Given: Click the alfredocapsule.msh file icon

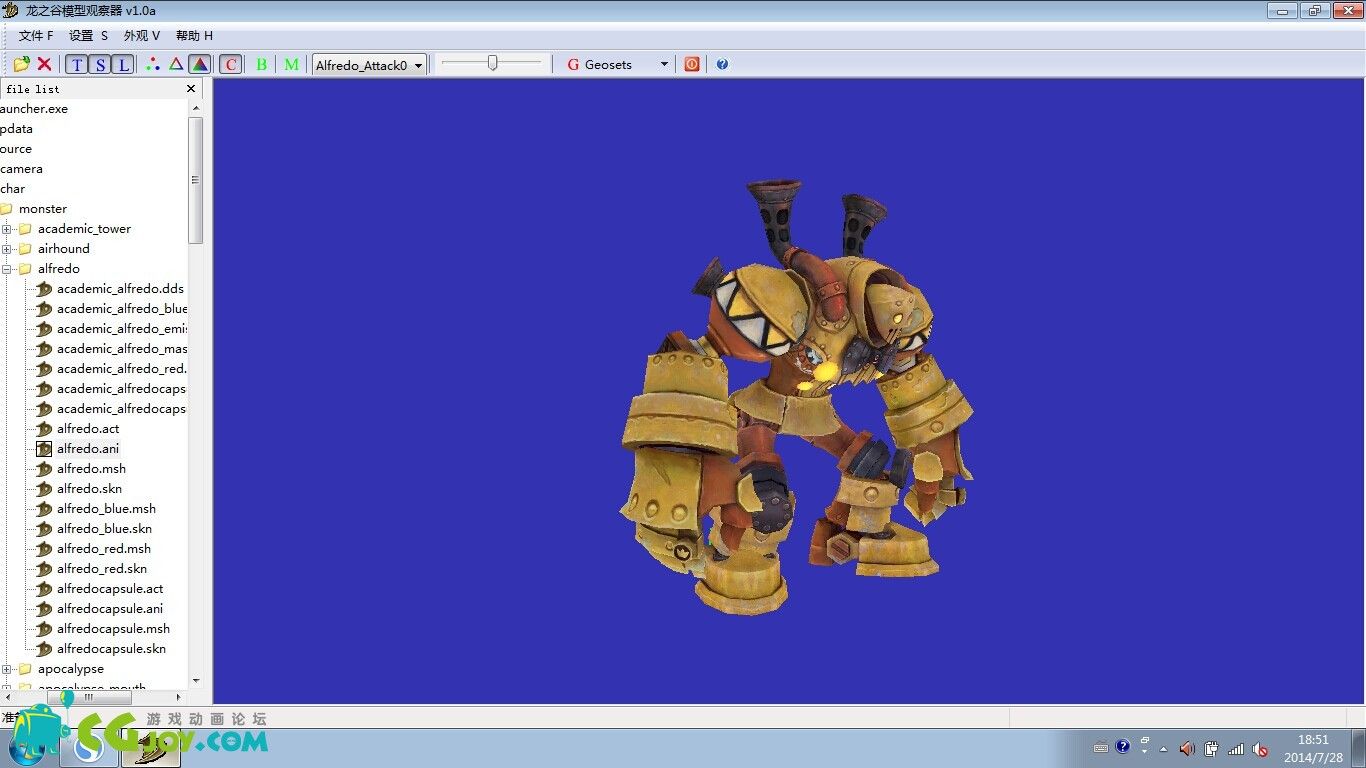Looking at the screenshot, I should click(x=44, y=629).
